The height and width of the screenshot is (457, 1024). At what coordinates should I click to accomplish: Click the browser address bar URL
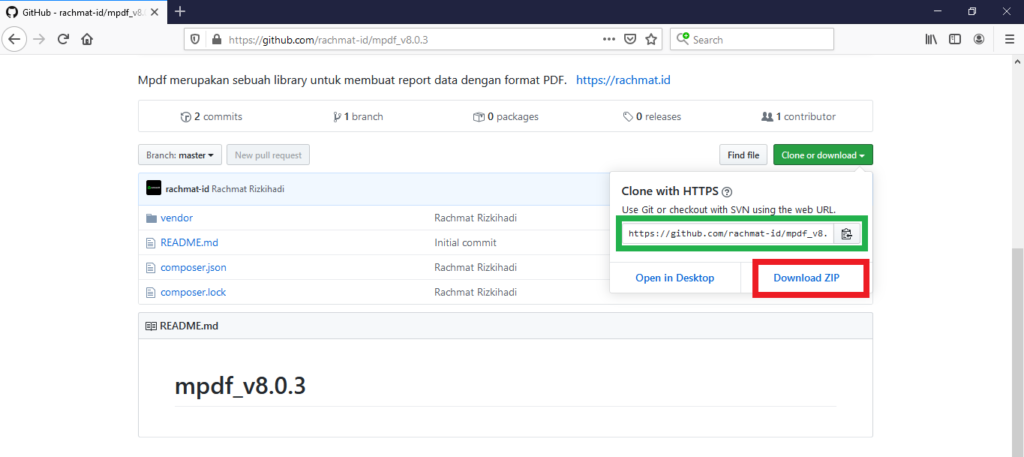328,40
